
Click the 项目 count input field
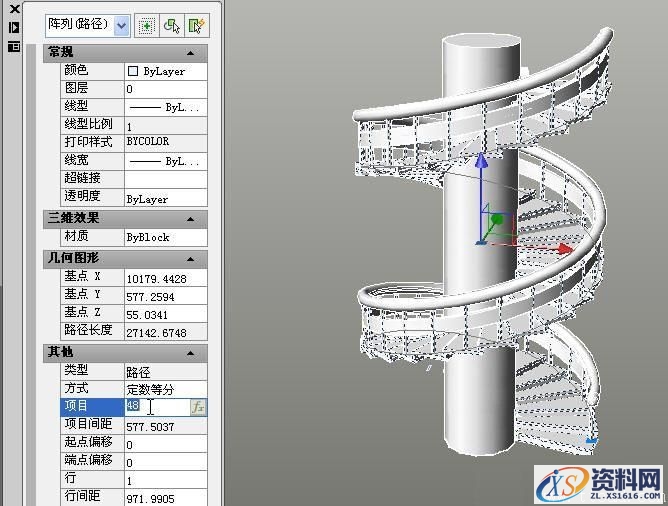pyautogui.click(x=157, y=407)
